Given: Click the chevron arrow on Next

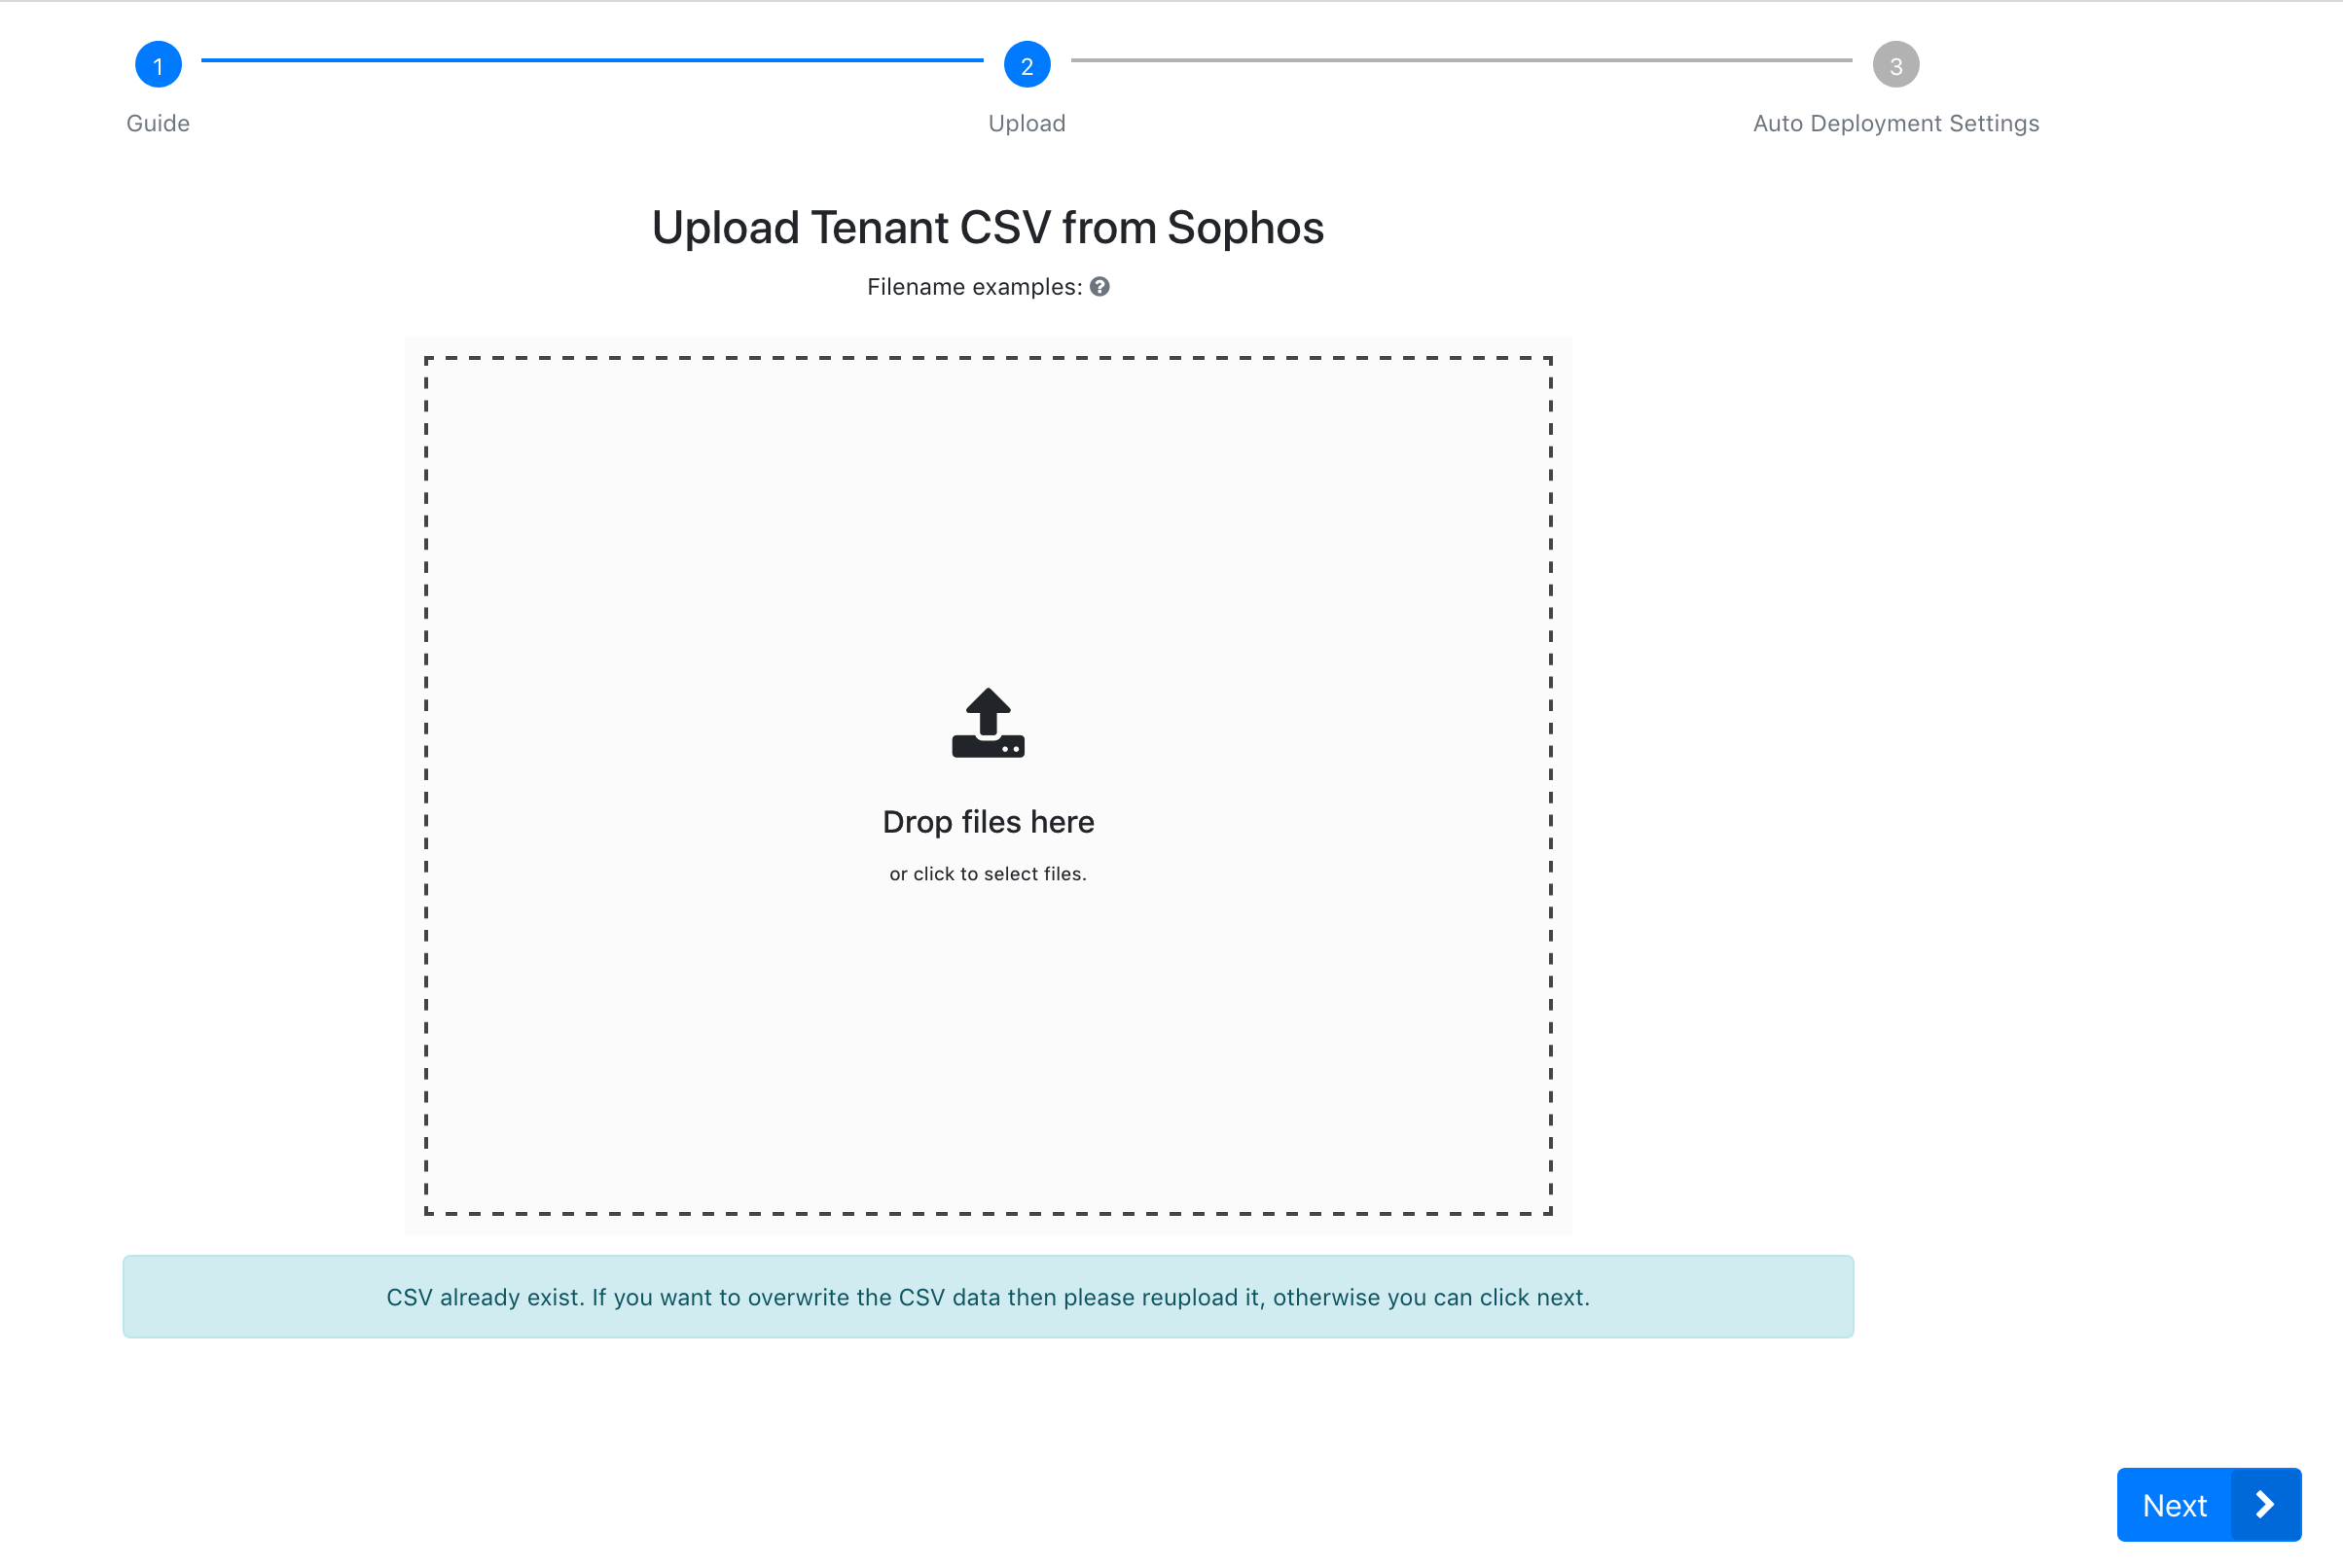Looking at the screenshot, I should point(2265,1504).
